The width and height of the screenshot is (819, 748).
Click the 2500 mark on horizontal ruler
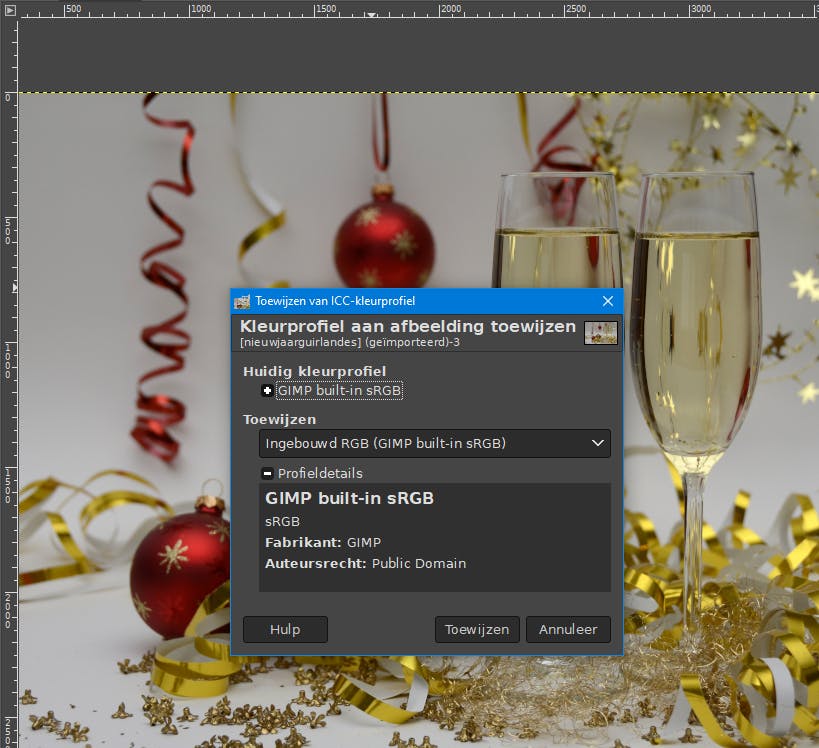pos(577,9)
